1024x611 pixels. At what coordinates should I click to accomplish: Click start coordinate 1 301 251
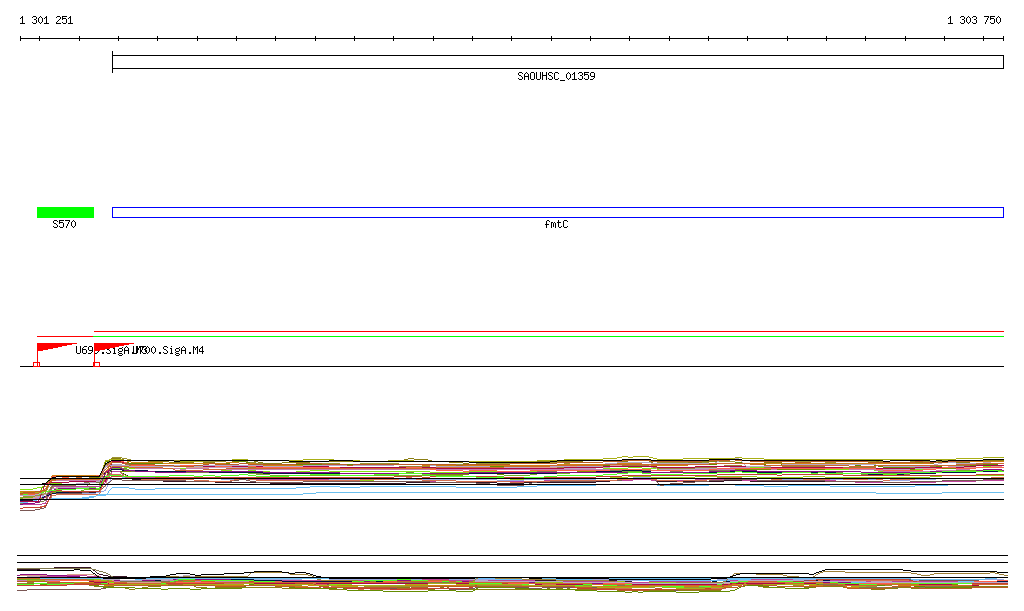coord(46,20)
